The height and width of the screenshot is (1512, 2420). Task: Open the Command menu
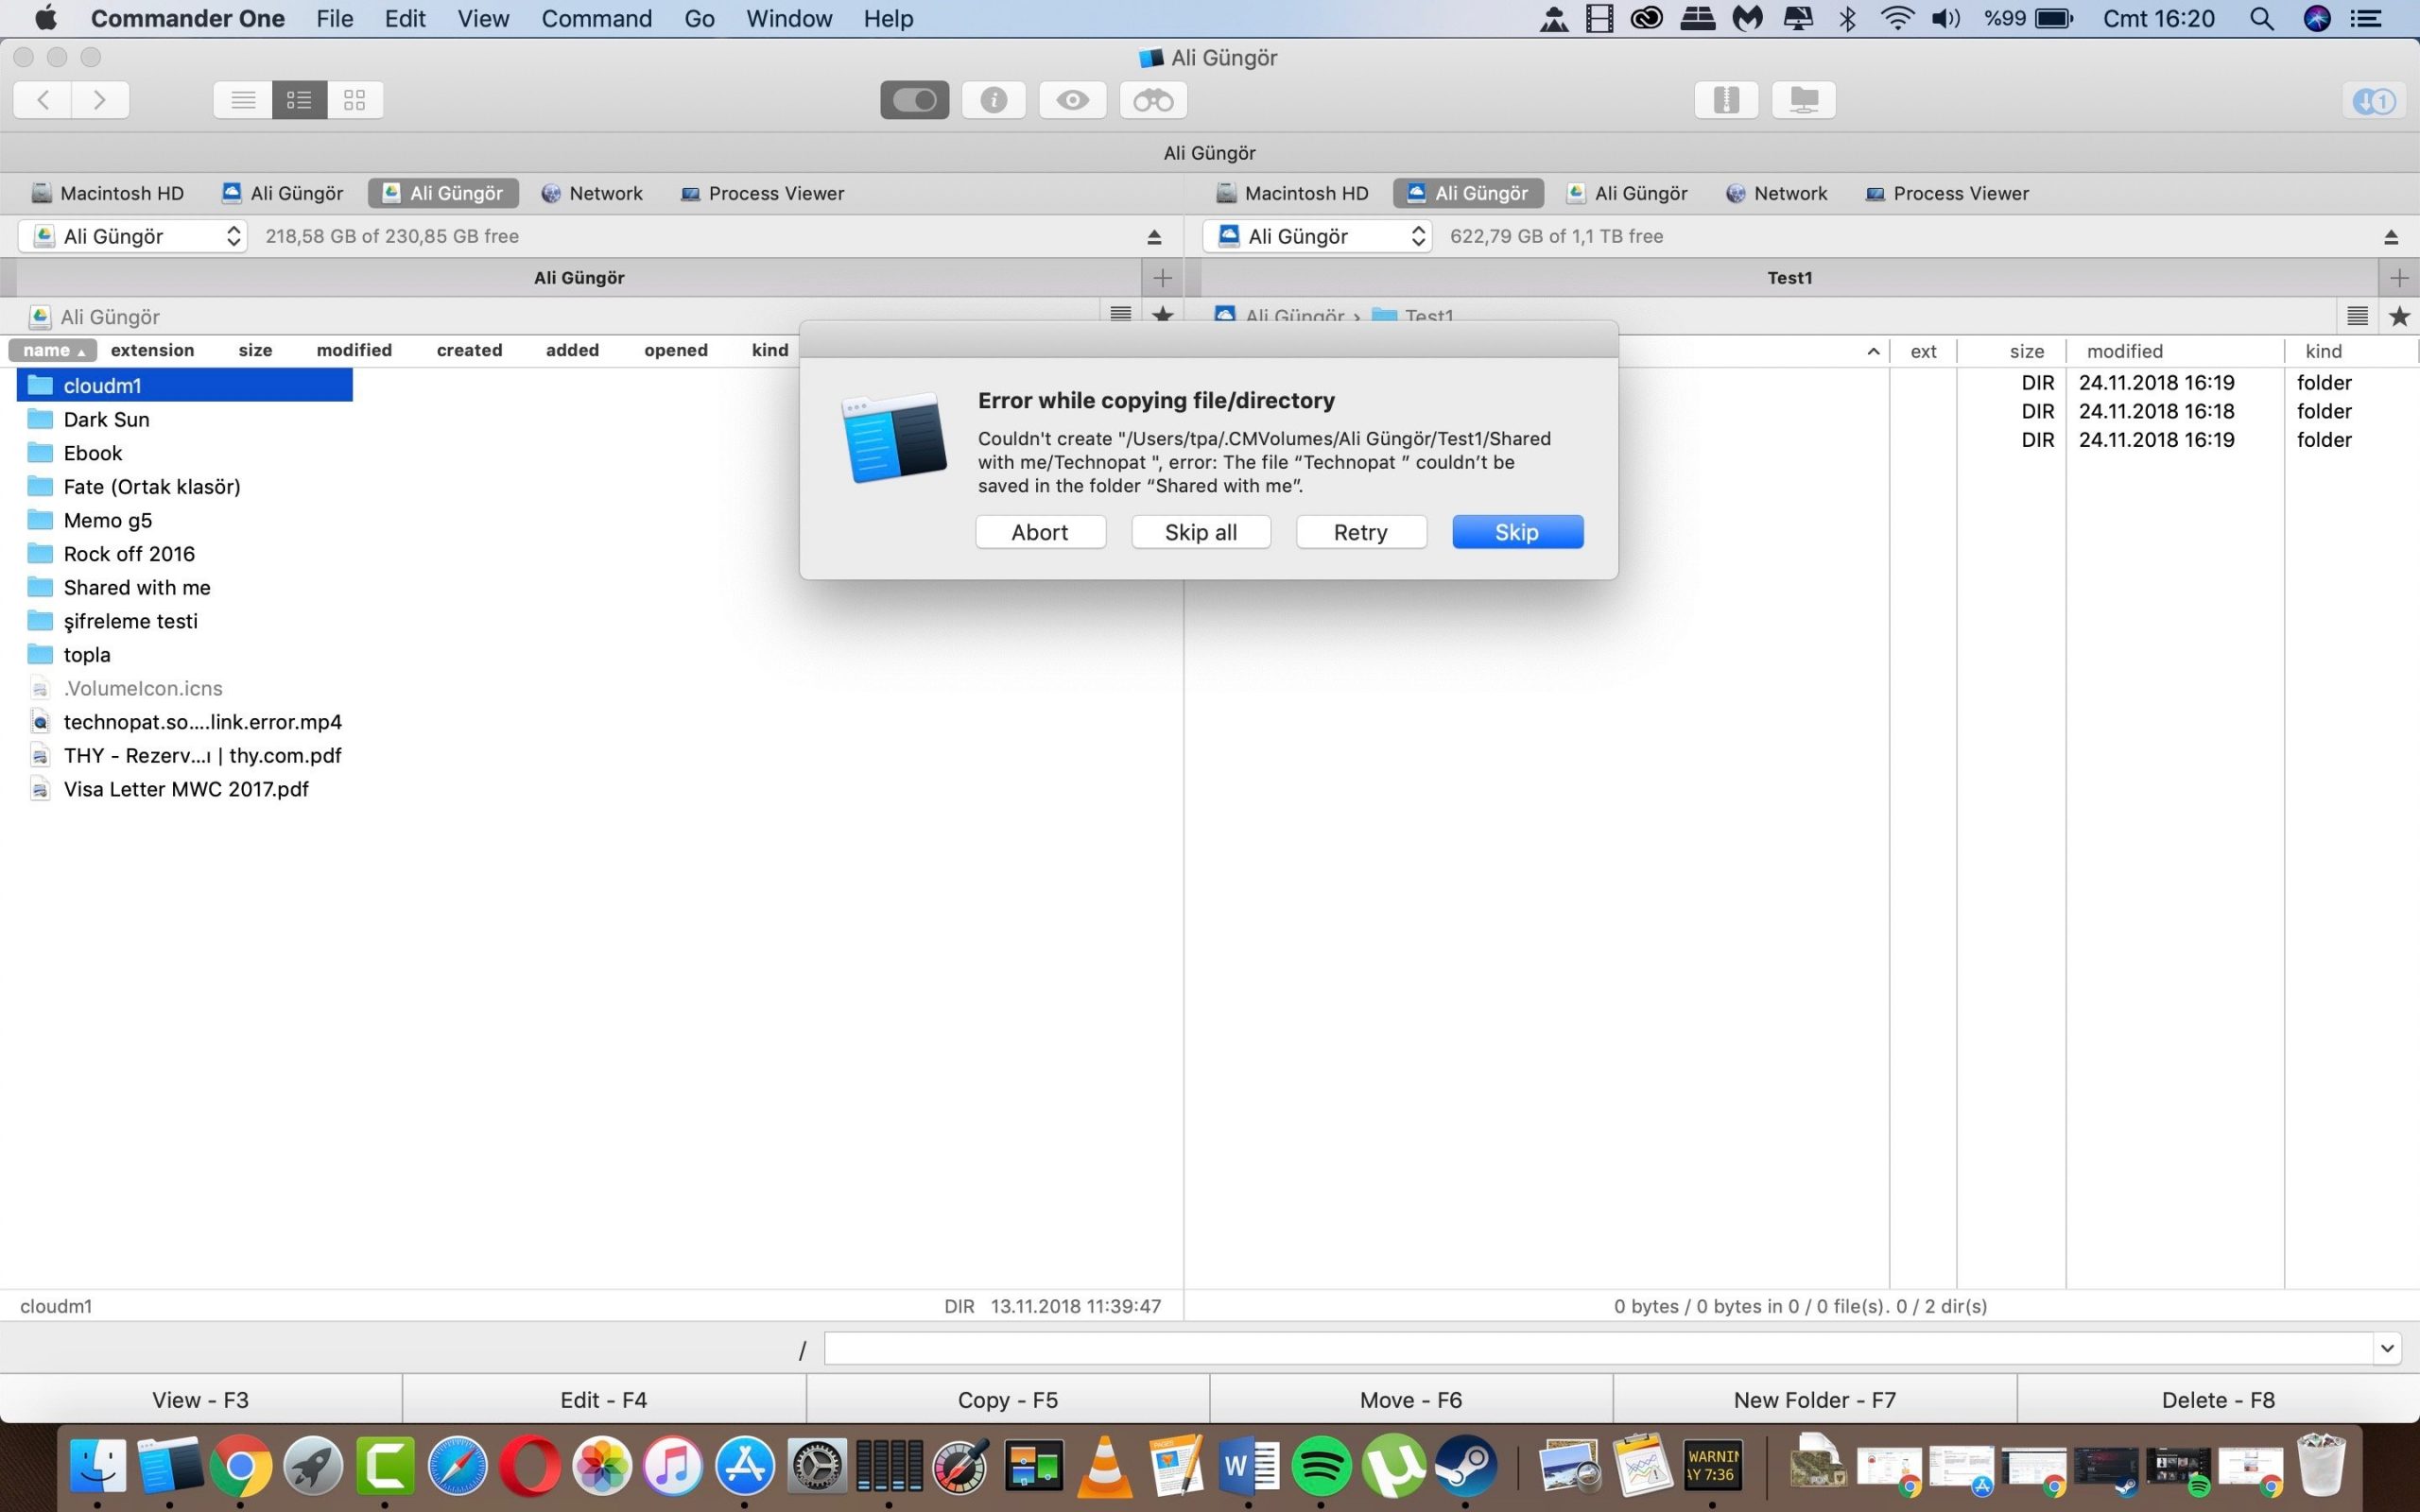pos(596,19)
